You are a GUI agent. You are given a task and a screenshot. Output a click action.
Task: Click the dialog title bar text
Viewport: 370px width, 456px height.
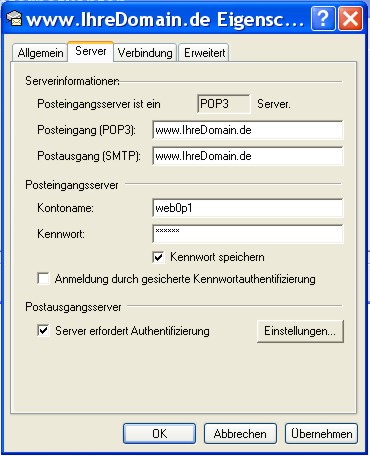click(165, 20)
